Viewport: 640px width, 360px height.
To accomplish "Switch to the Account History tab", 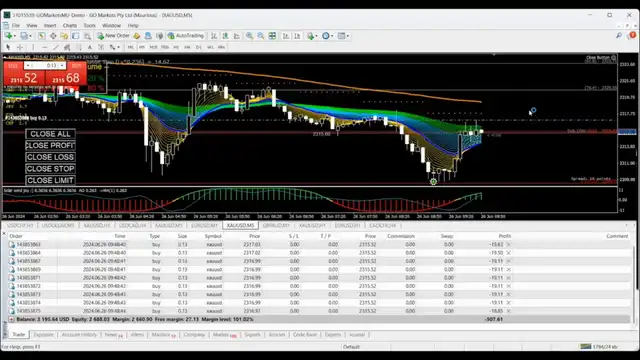I will coord(79,335).
